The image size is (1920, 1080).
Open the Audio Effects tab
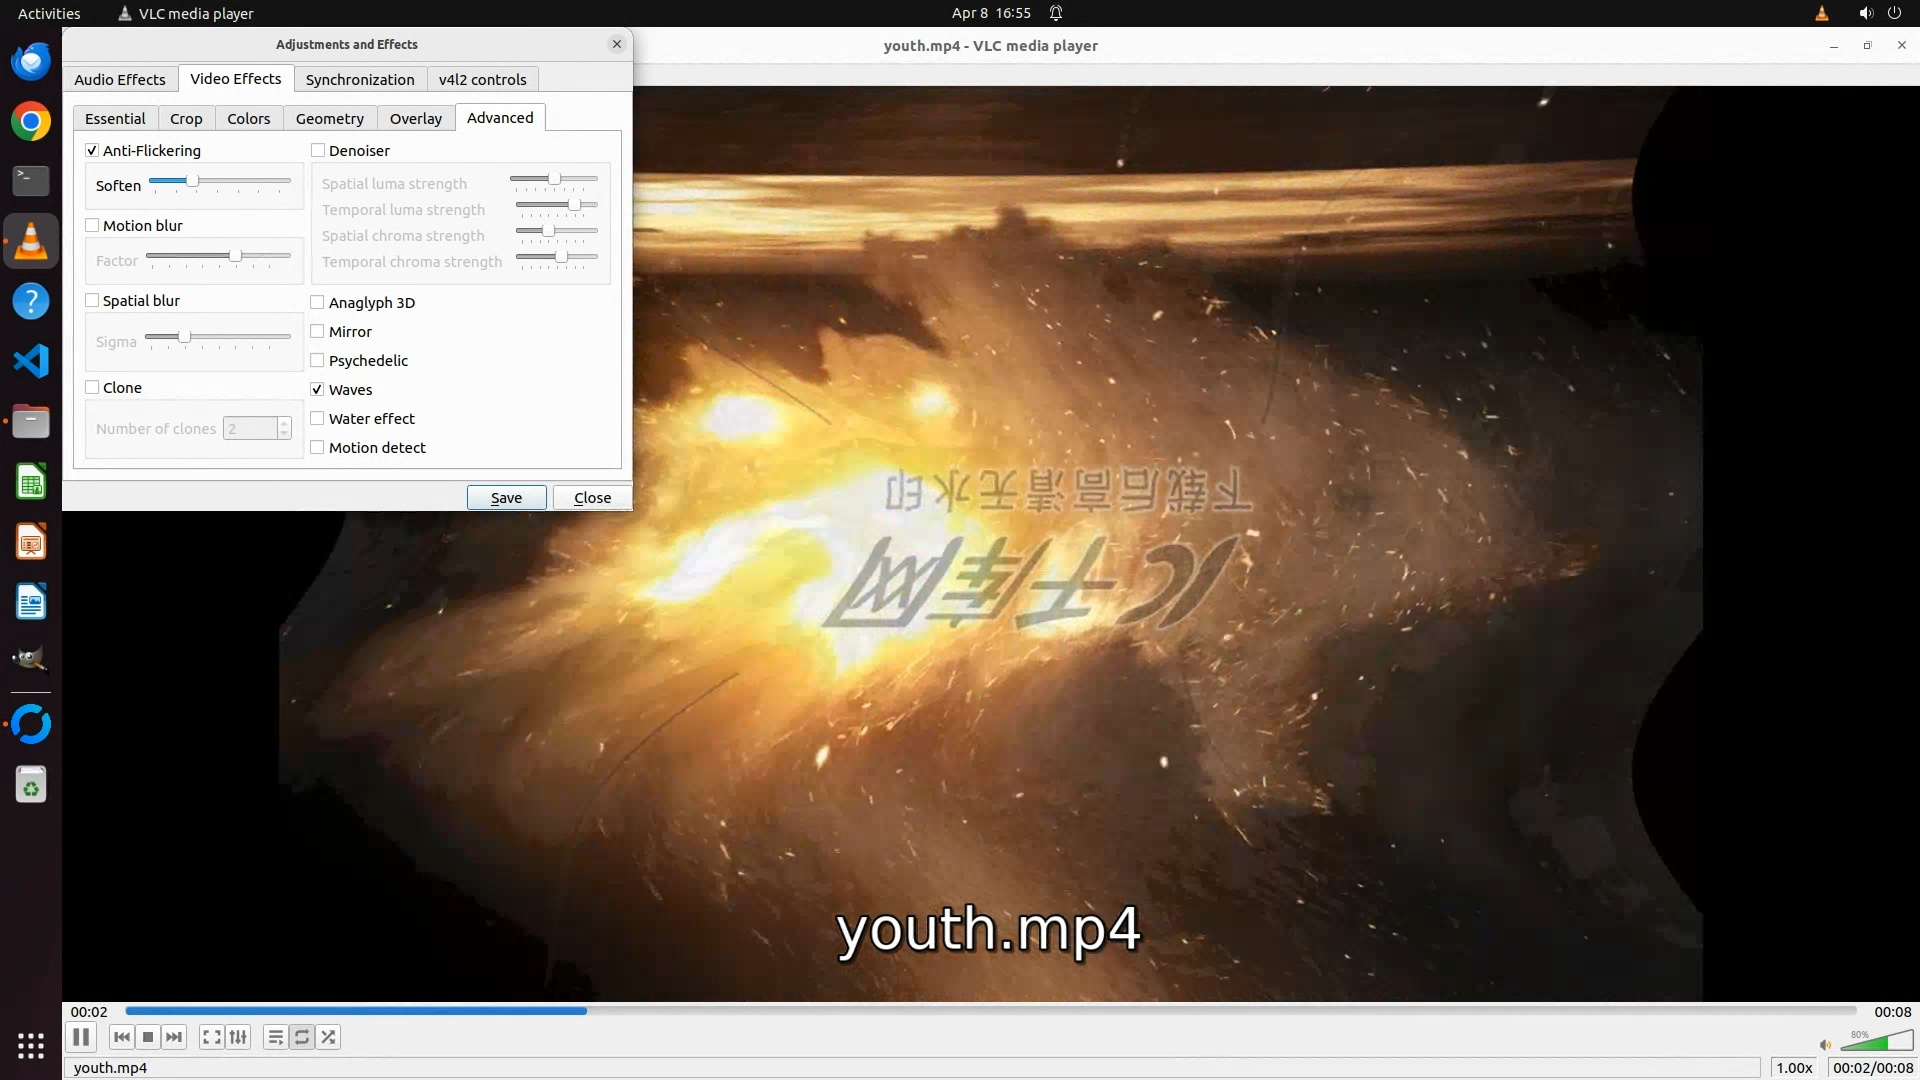119,79
